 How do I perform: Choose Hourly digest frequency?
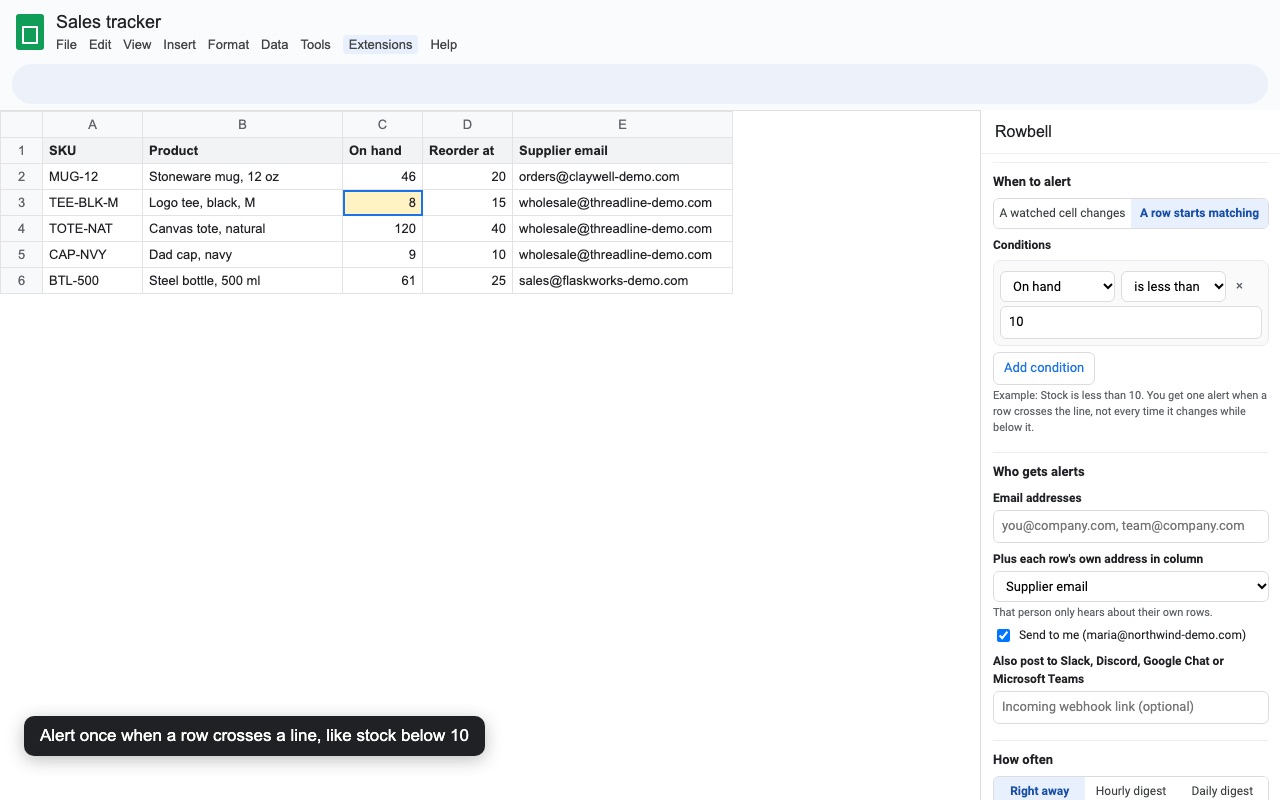pyautogui.click(x=1130, y=790)
